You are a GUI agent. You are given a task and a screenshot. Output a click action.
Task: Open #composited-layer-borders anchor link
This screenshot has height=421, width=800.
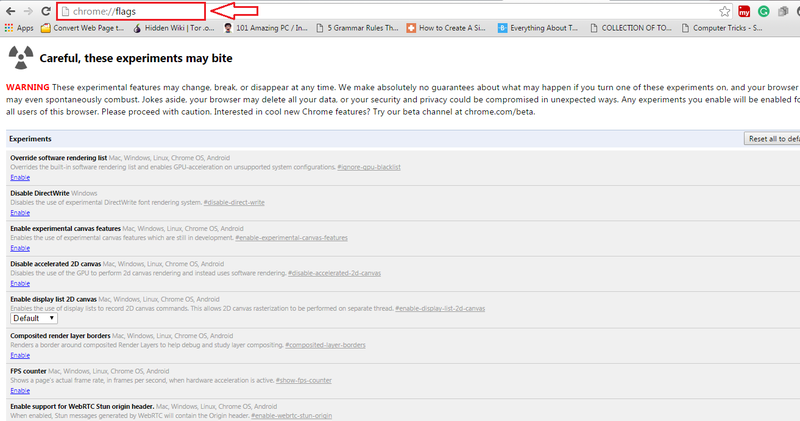click(325, 345)
